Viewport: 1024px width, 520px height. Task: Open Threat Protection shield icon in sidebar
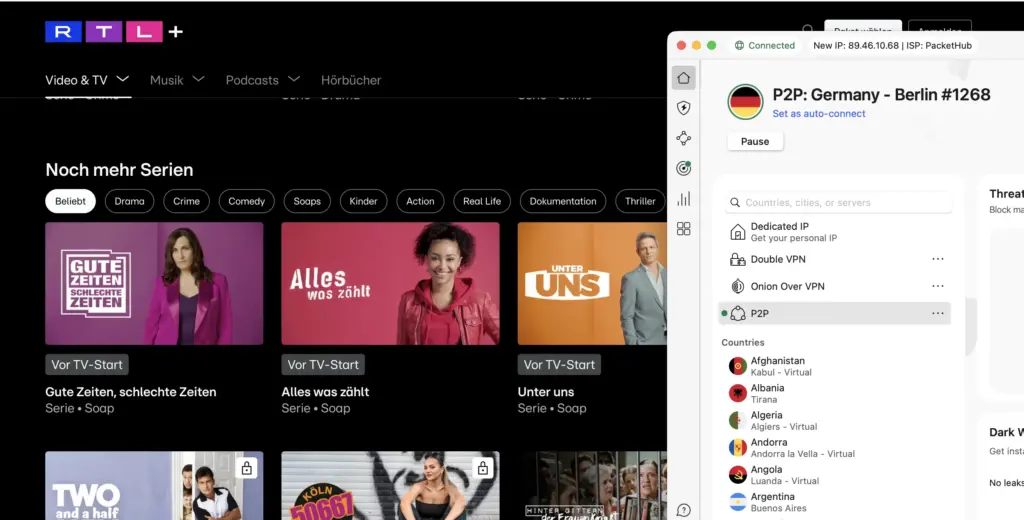[x=684, y=108]
